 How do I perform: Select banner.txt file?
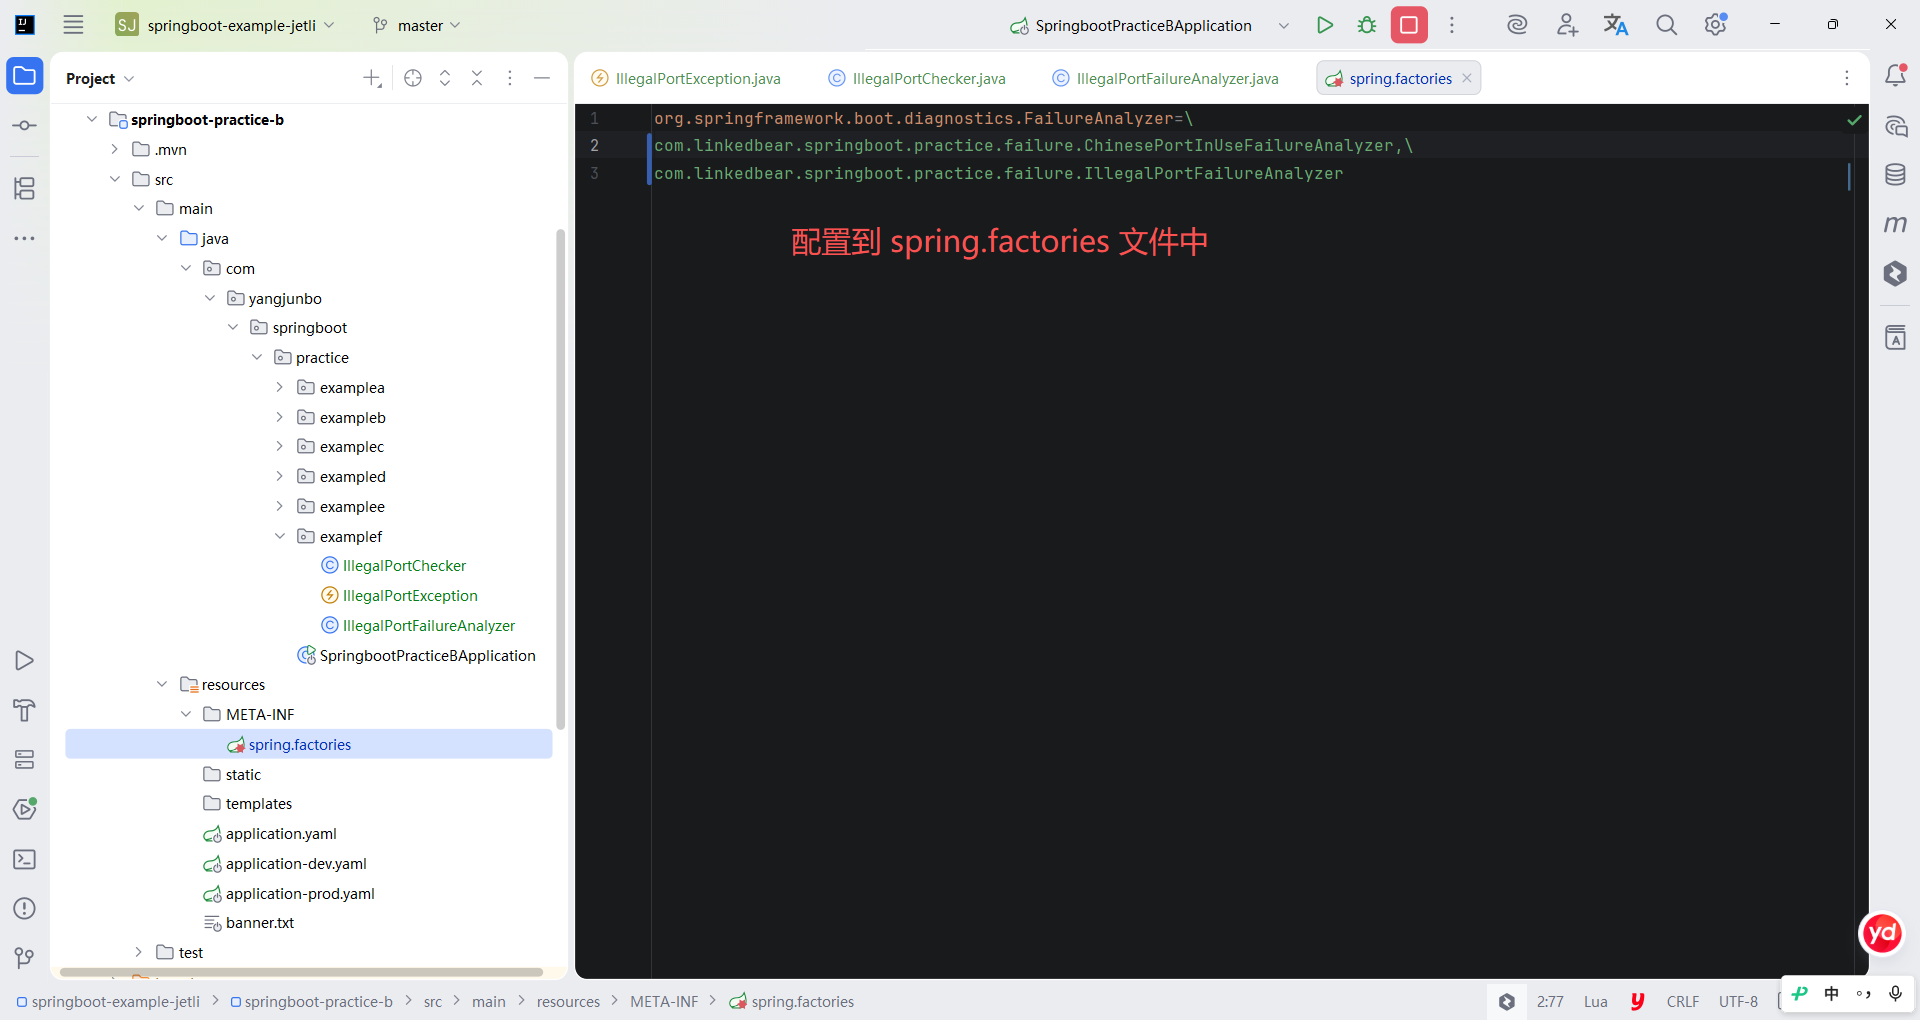pyautogui.click(x=259, y=922)
